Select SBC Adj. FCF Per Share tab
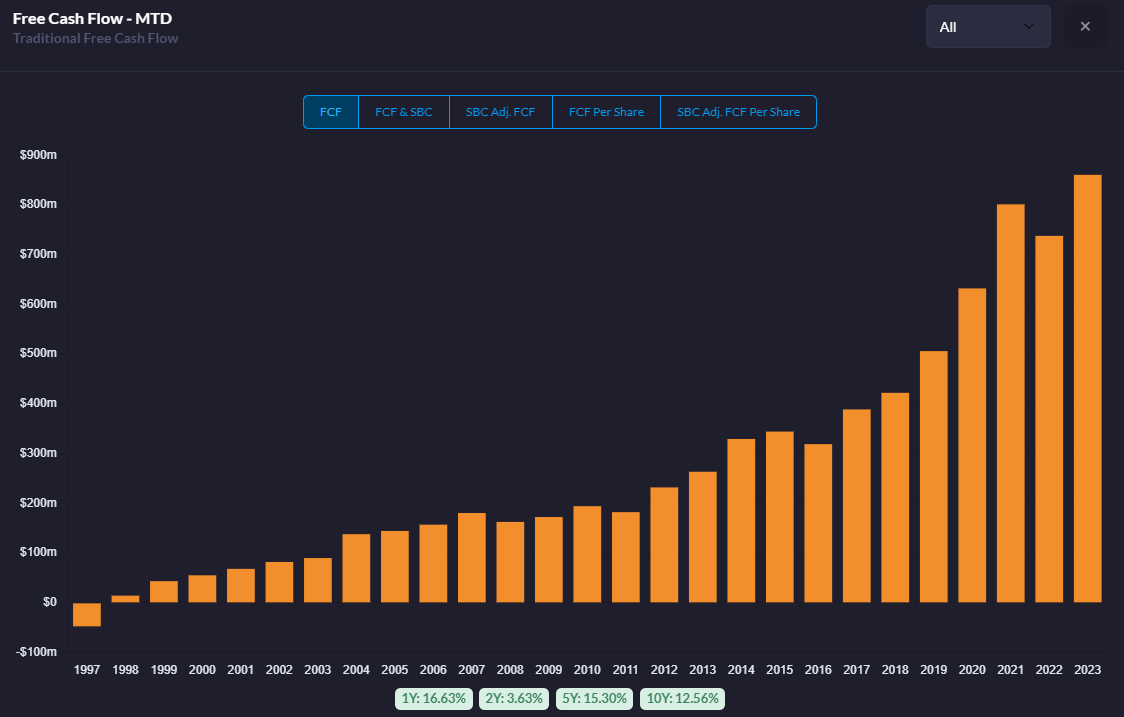 tap(738, 112)
